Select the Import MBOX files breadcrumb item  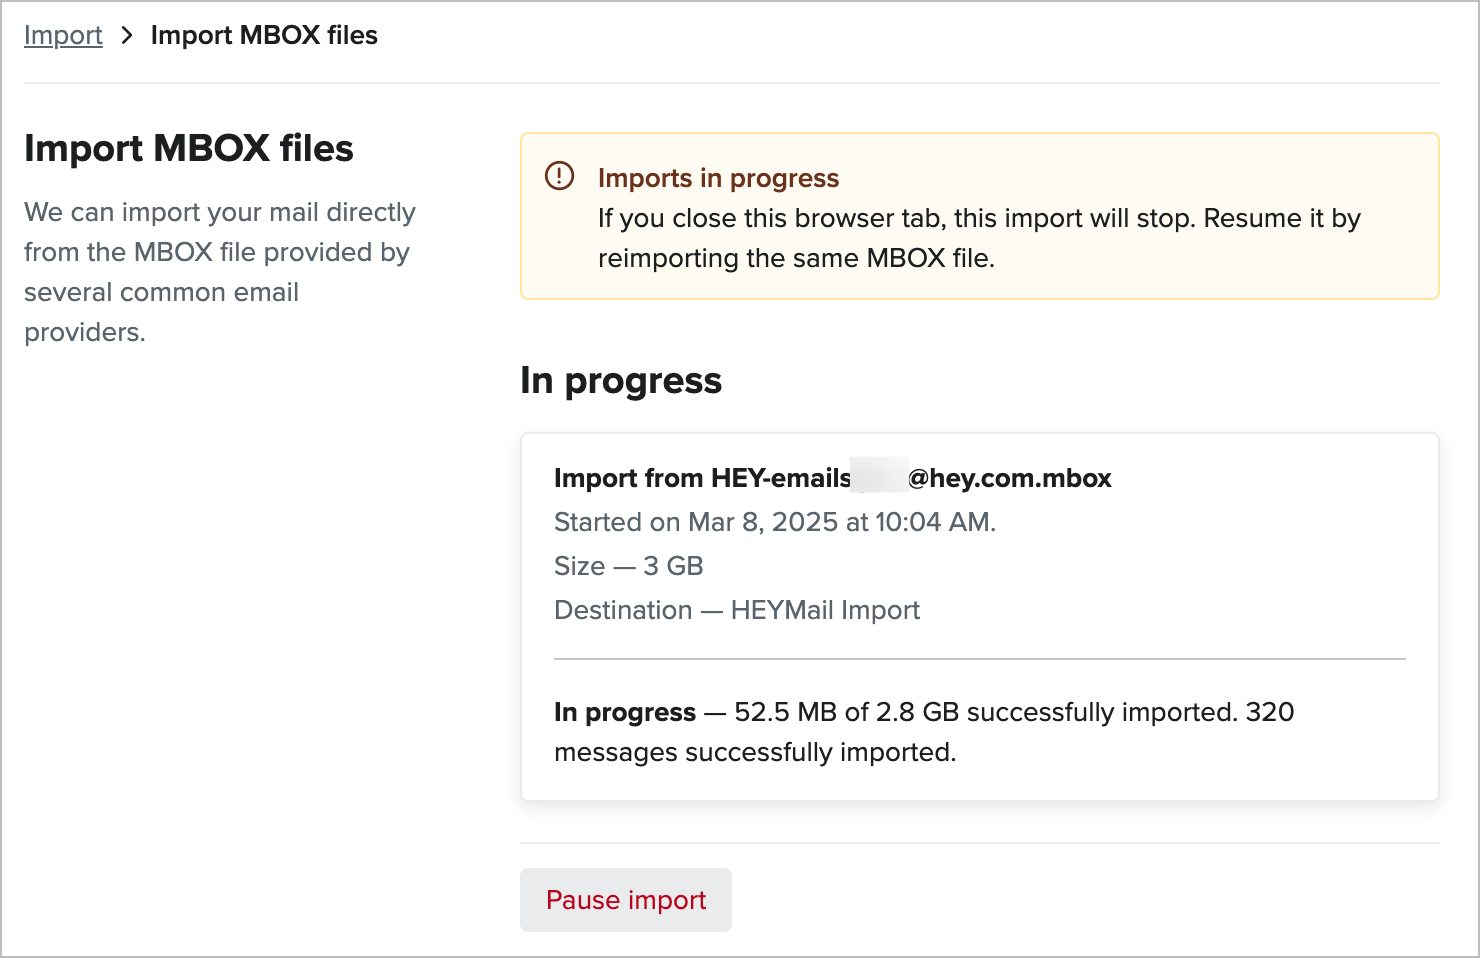click(x=264, y=34)
